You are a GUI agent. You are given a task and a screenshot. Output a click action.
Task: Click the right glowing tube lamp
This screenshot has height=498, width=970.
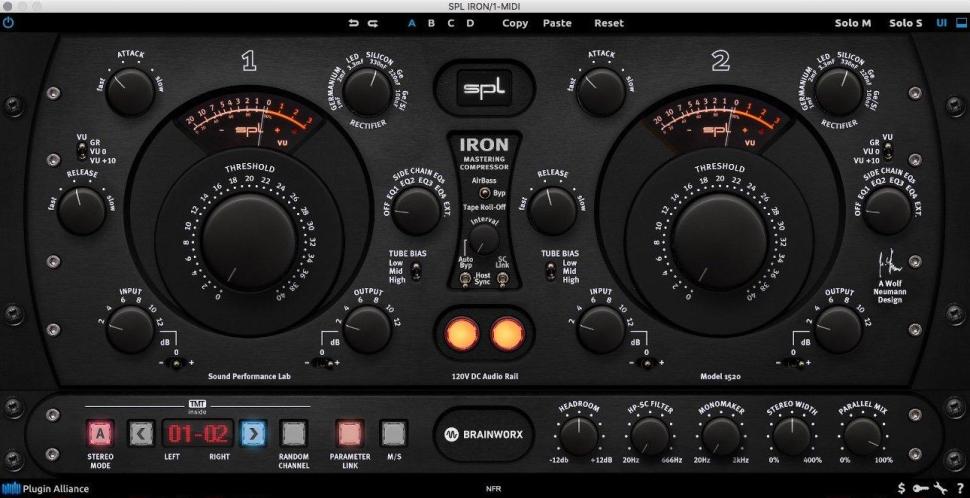tap(508, 333)
